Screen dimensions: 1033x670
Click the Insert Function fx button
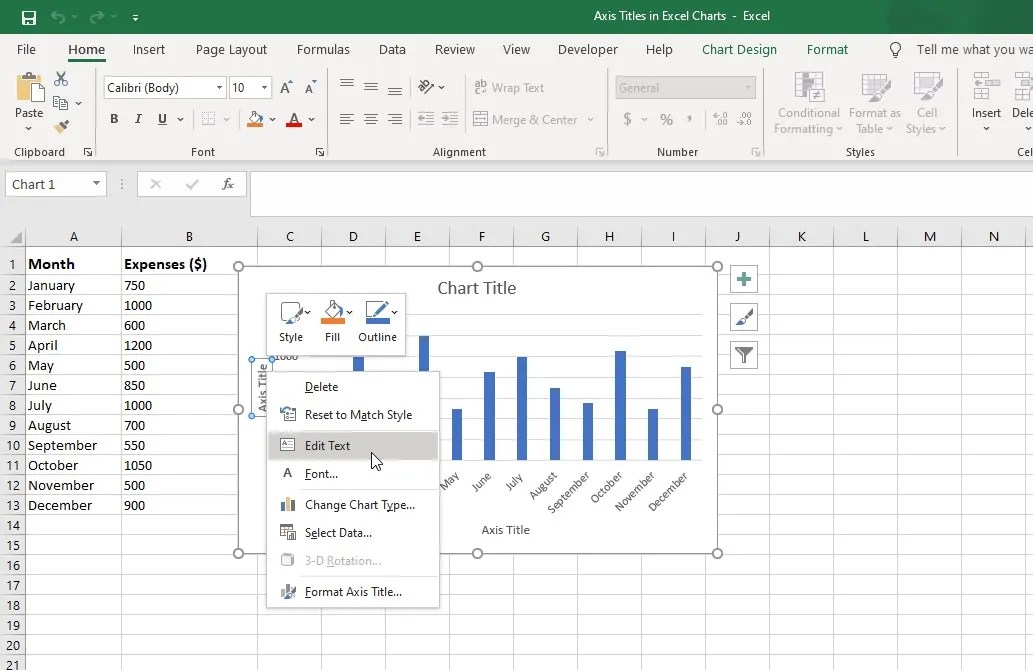tap(228, 184)
